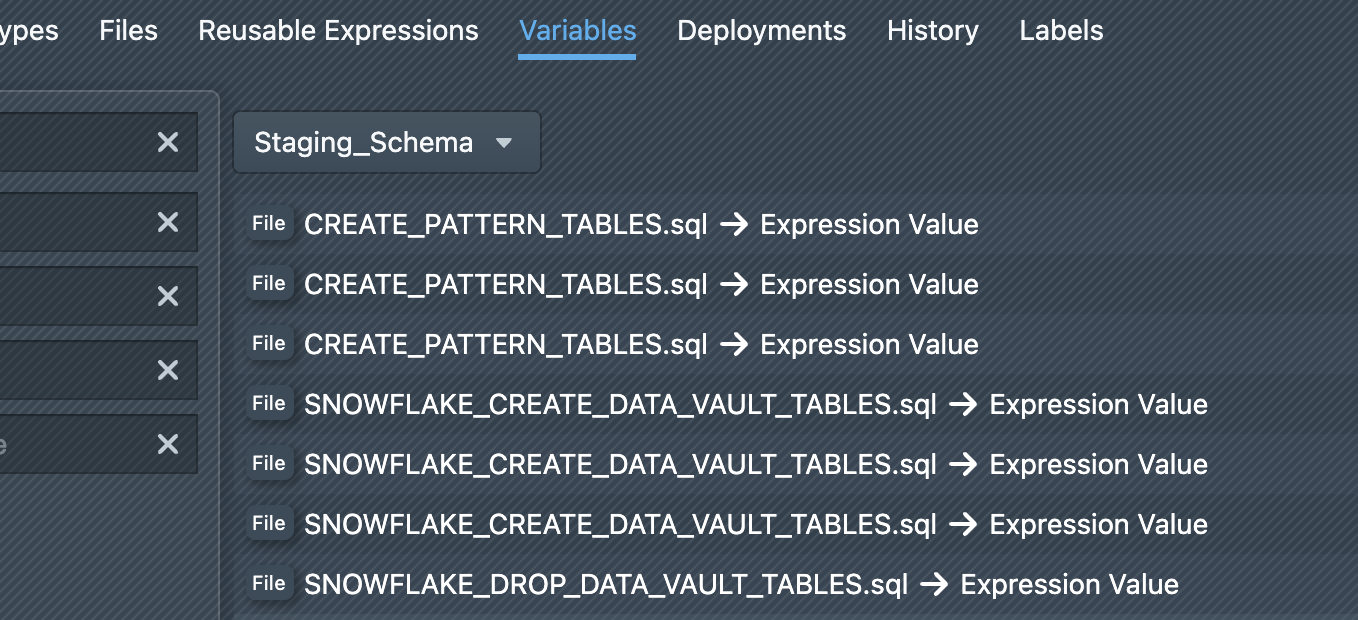Clear the first filter field with X

[x=168, y=142]
